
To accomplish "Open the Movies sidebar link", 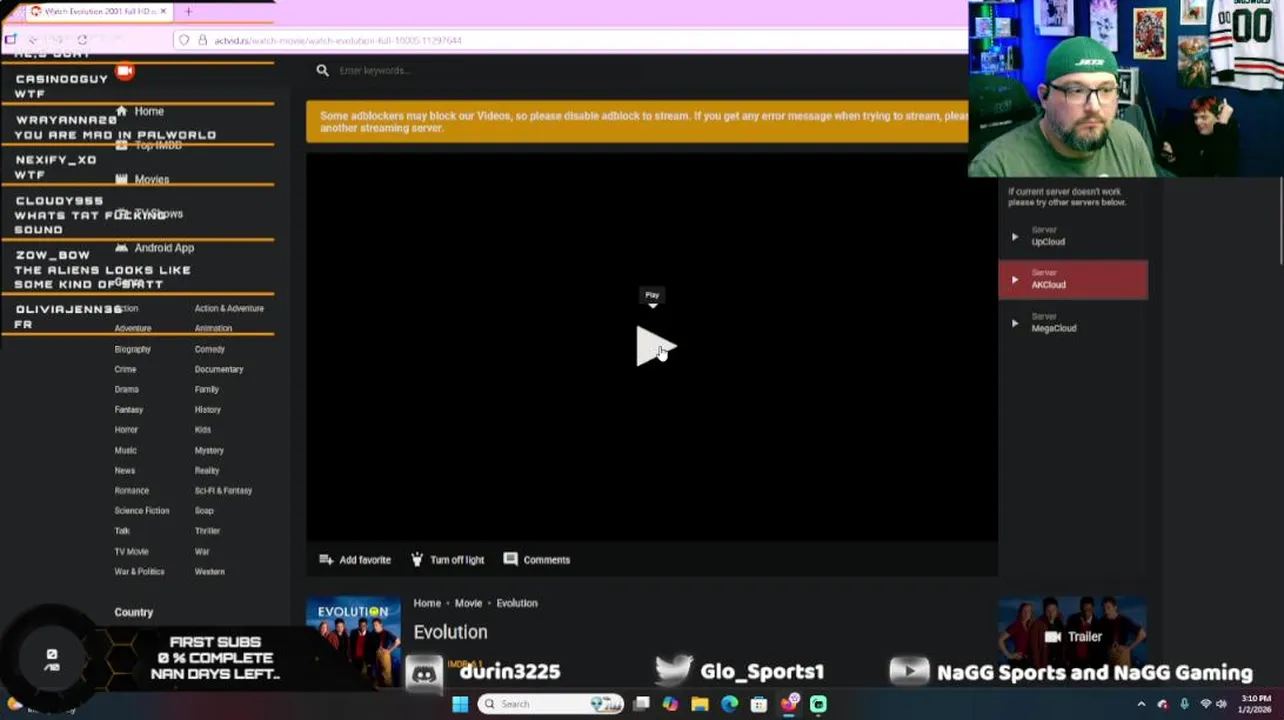I will (152, 179).
